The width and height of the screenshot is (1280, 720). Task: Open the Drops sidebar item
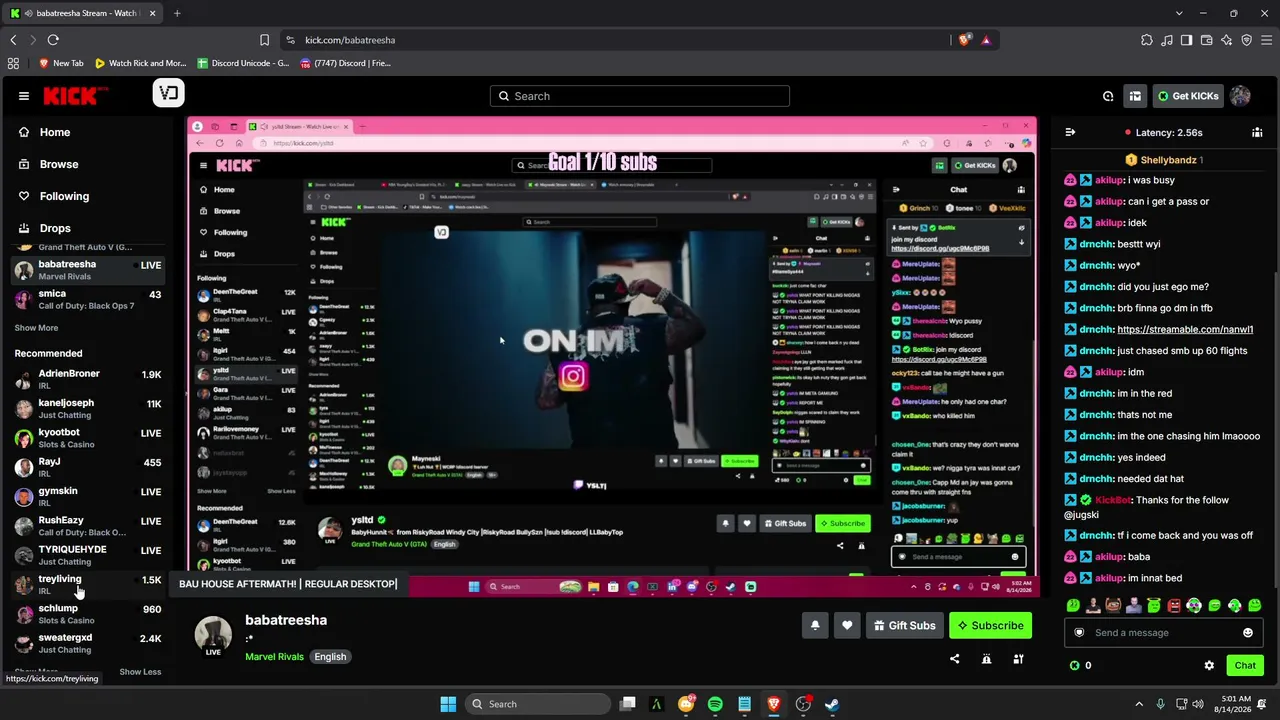[87, 228]
